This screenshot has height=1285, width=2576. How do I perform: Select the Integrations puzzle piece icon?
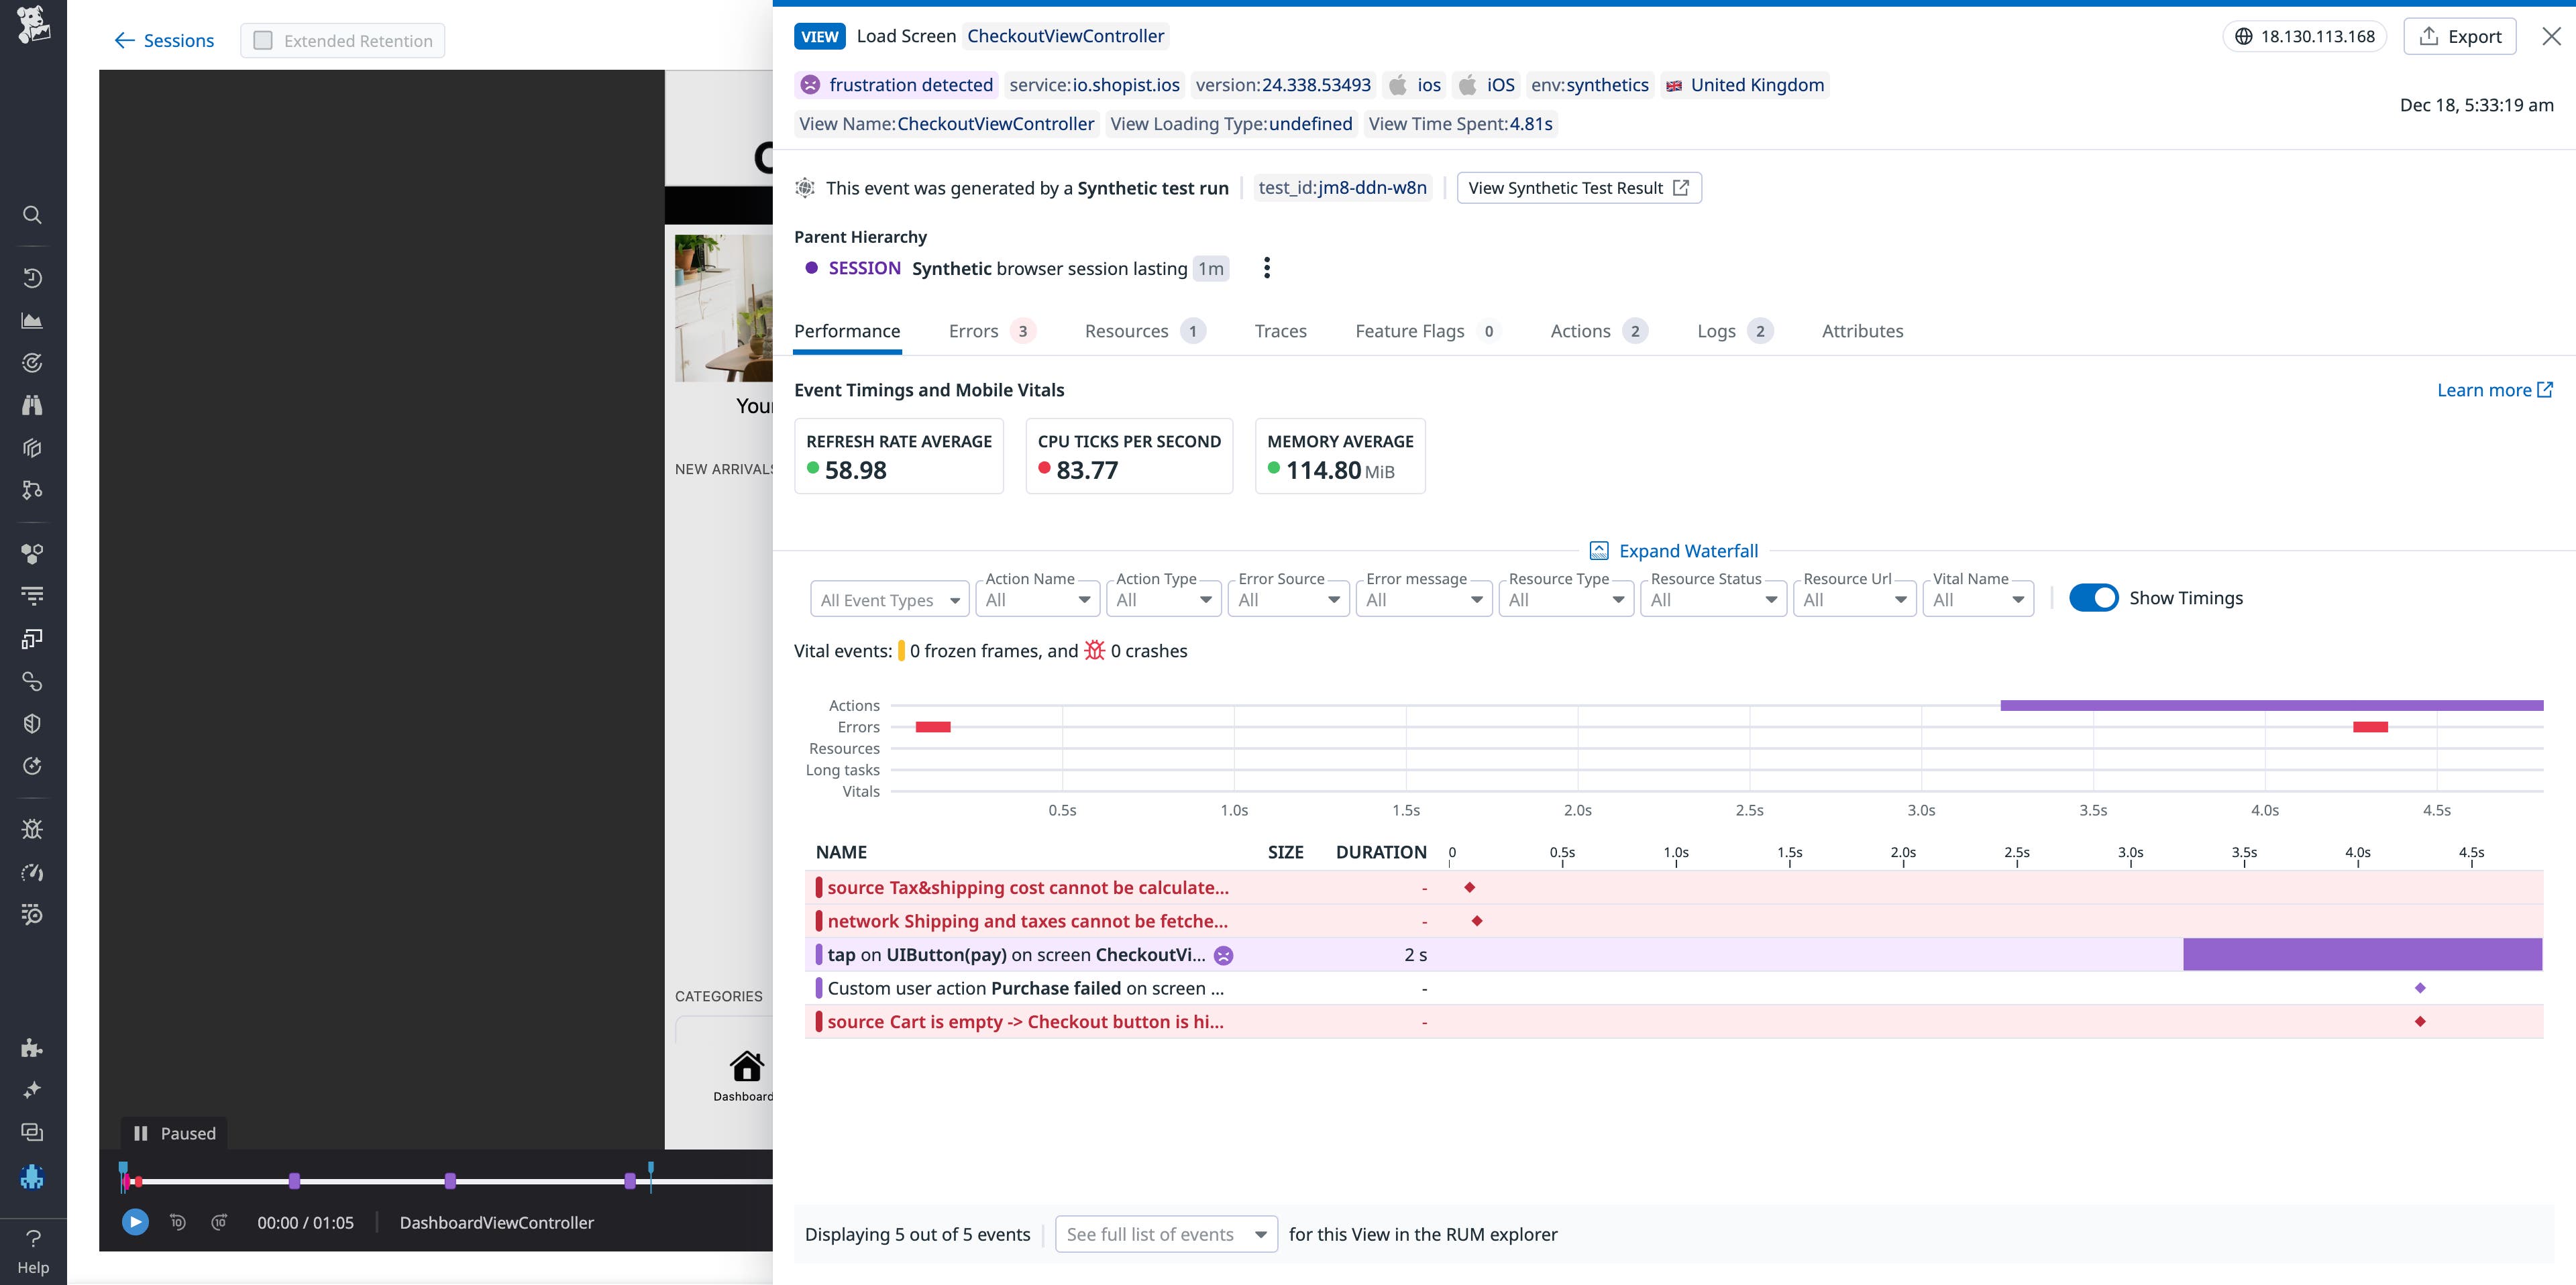tap(32, 1048)
